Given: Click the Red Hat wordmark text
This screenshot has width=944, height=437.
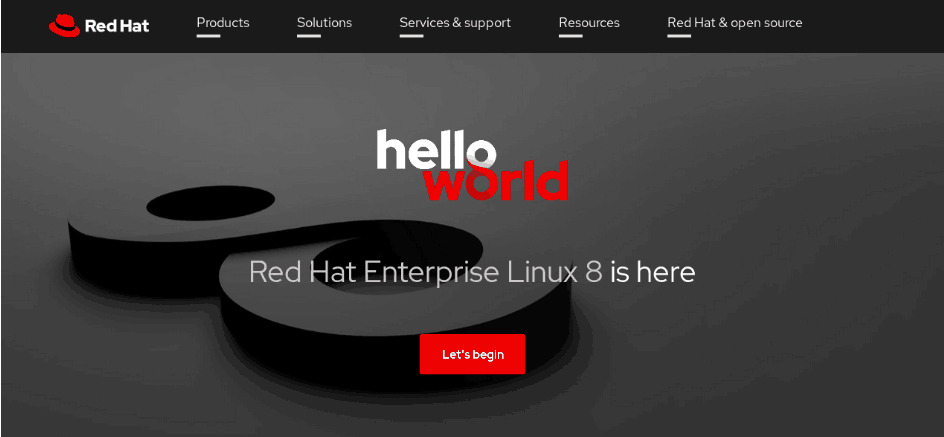Looking at the screenshot, I should coord(117,26).
